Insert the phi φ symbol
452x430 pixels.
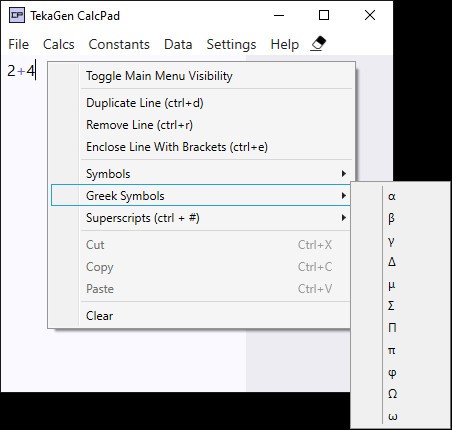(x=400, y=372)
